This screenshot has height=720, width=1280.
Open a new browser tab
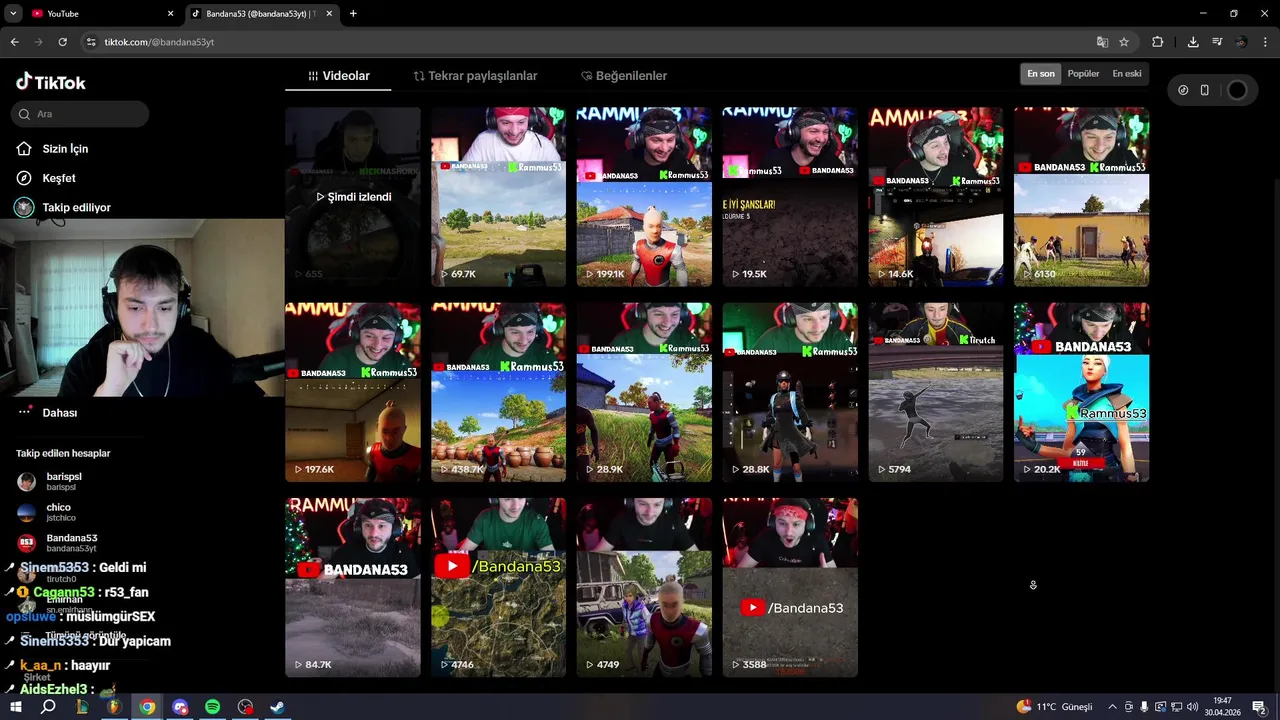point(353,14)
